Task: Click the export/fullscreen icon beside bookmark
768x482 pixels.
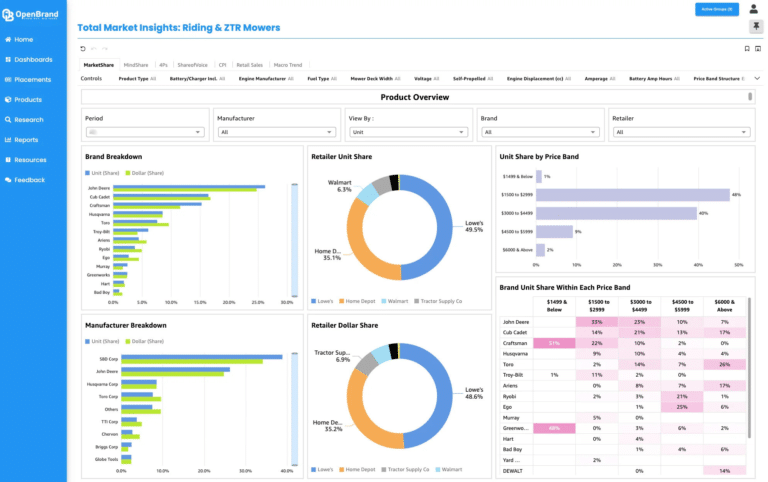Action: click(x=758, y=48)
